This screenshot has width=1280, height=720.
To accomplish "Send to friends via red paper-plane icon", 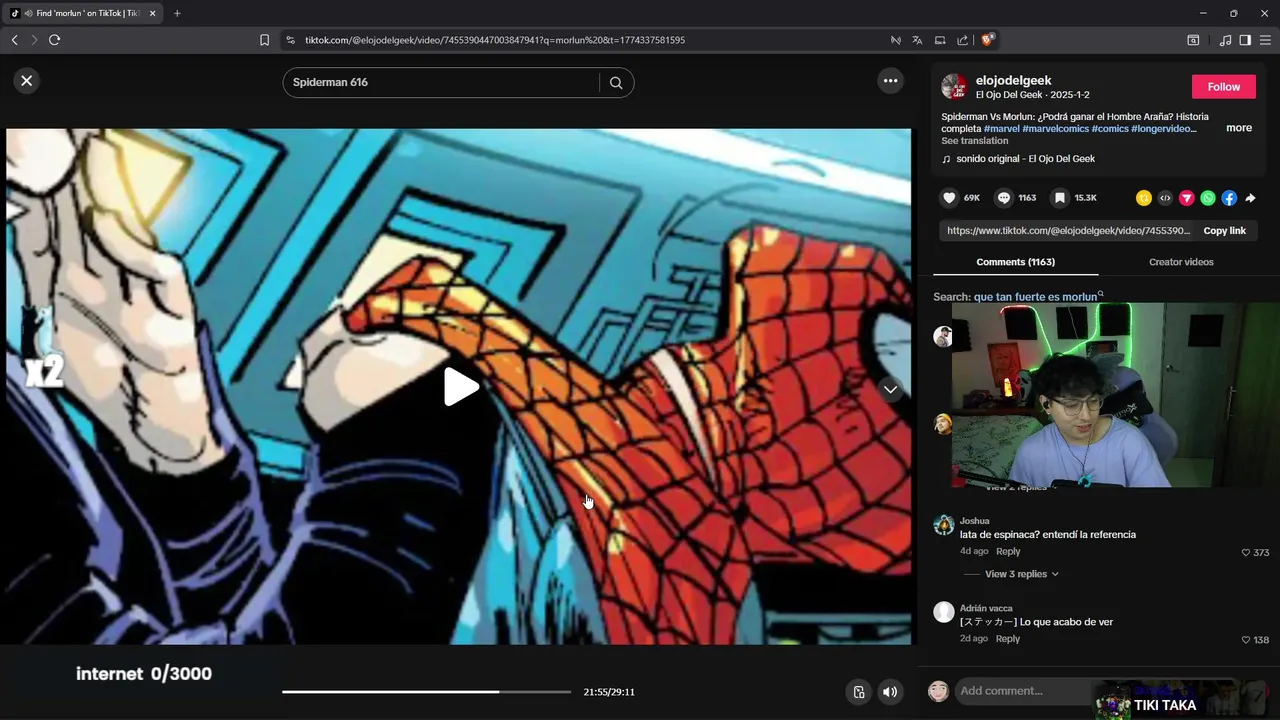I will pos(1187,198).
